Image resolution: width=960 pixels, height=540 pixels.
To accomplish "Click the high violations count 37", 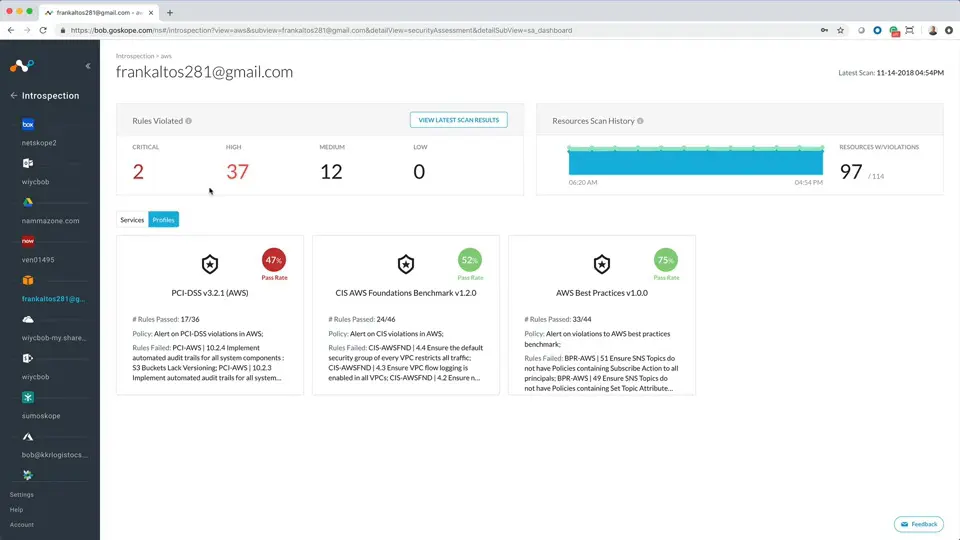I will [x=238, y=171].
